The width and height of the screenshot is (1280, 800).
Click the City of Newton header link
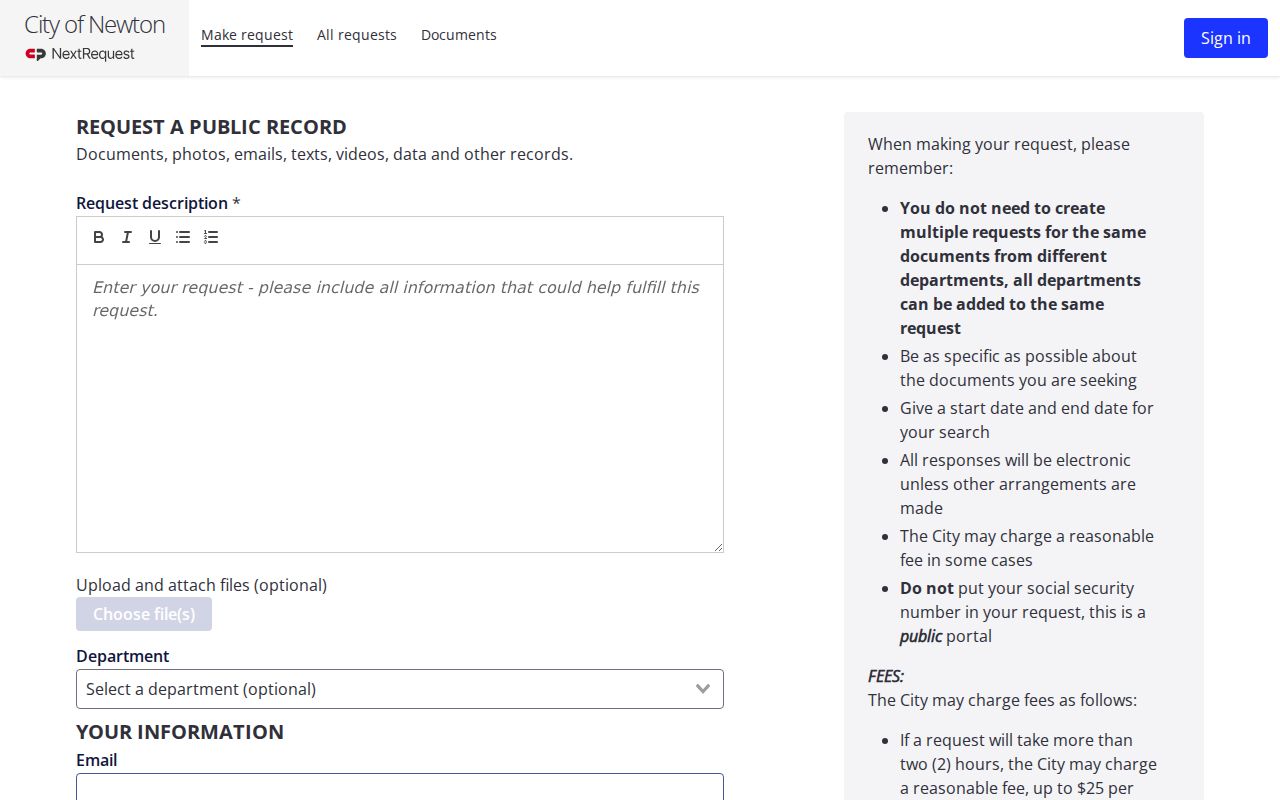tap(95, 25)
